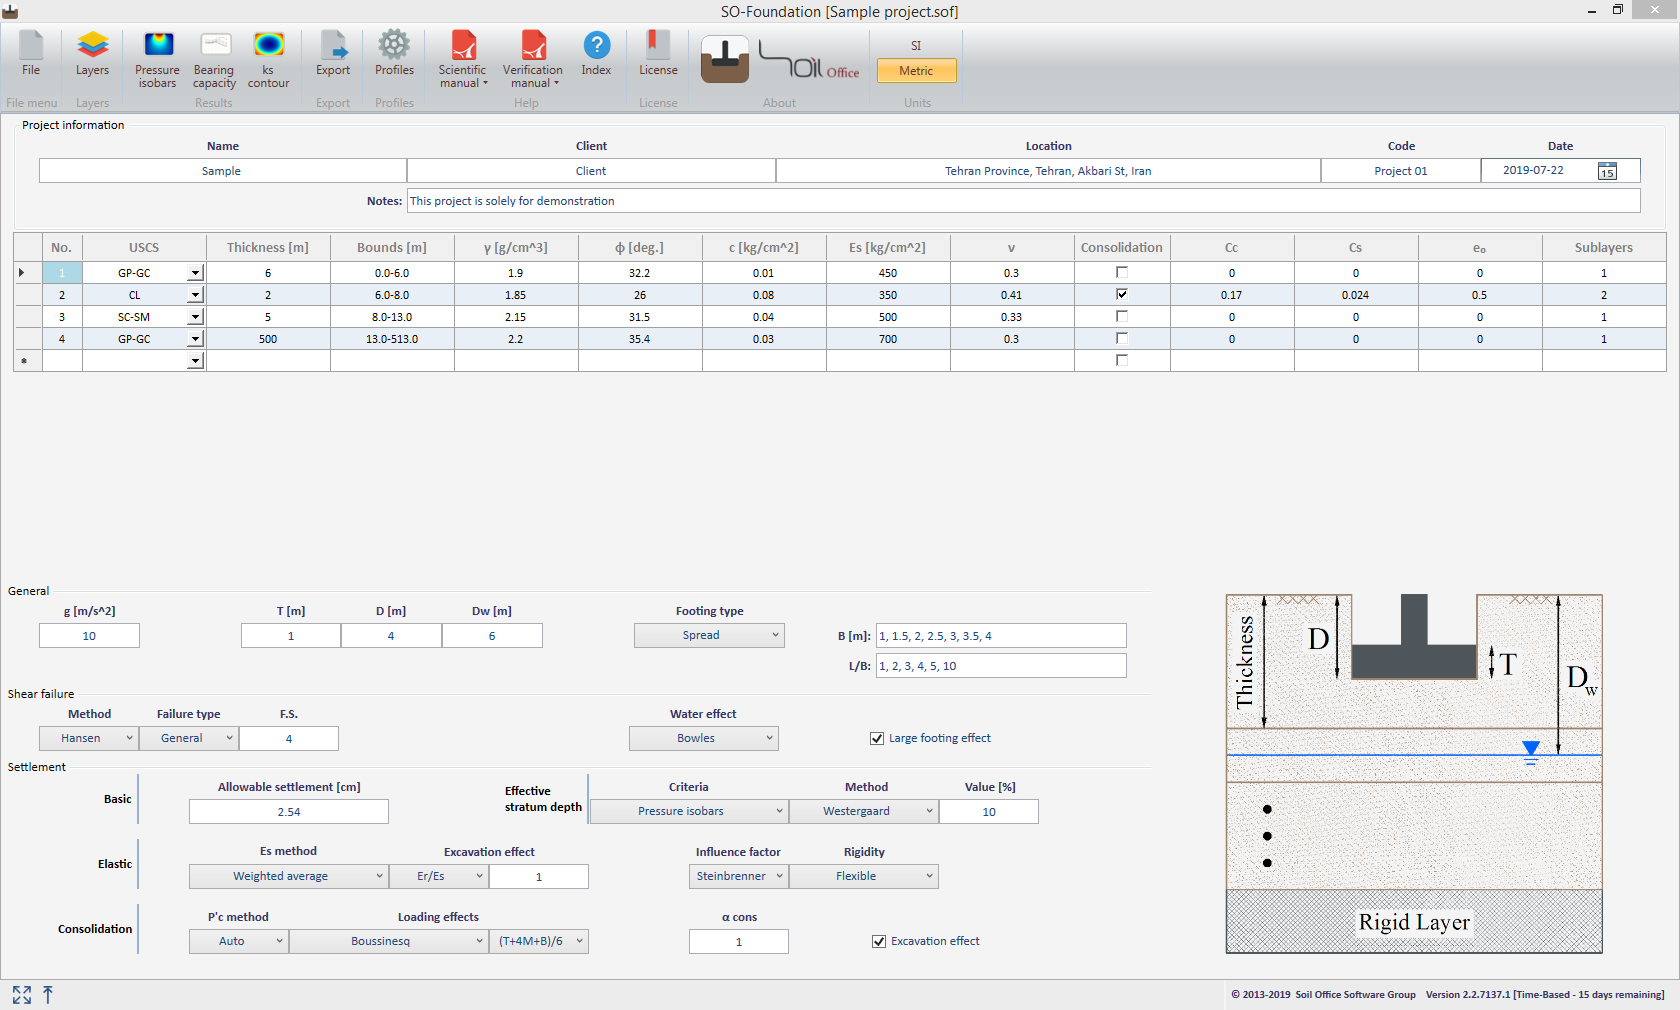Open Hansen method dropdown
This screenshot has height=1010, width=1680.
click(89, 738)
